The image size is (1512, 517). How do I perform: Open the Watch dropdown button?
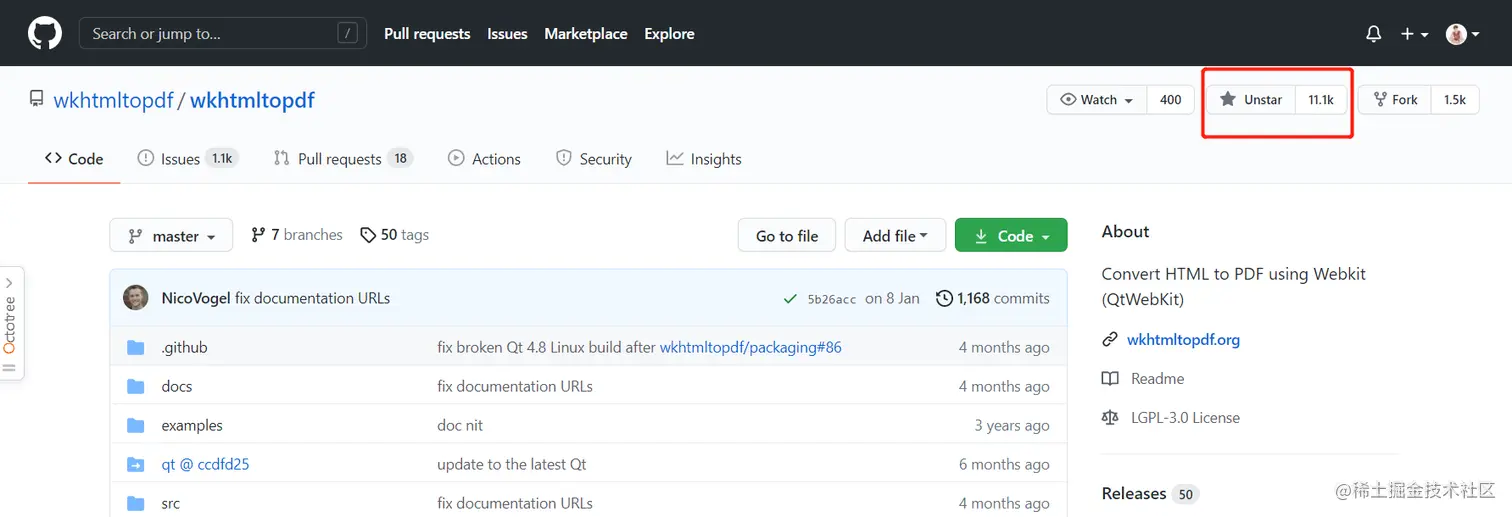point(1097,100)
